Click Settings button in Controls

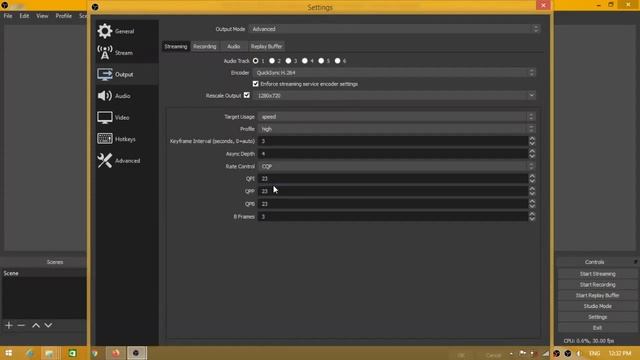click(x=597, y=317)
